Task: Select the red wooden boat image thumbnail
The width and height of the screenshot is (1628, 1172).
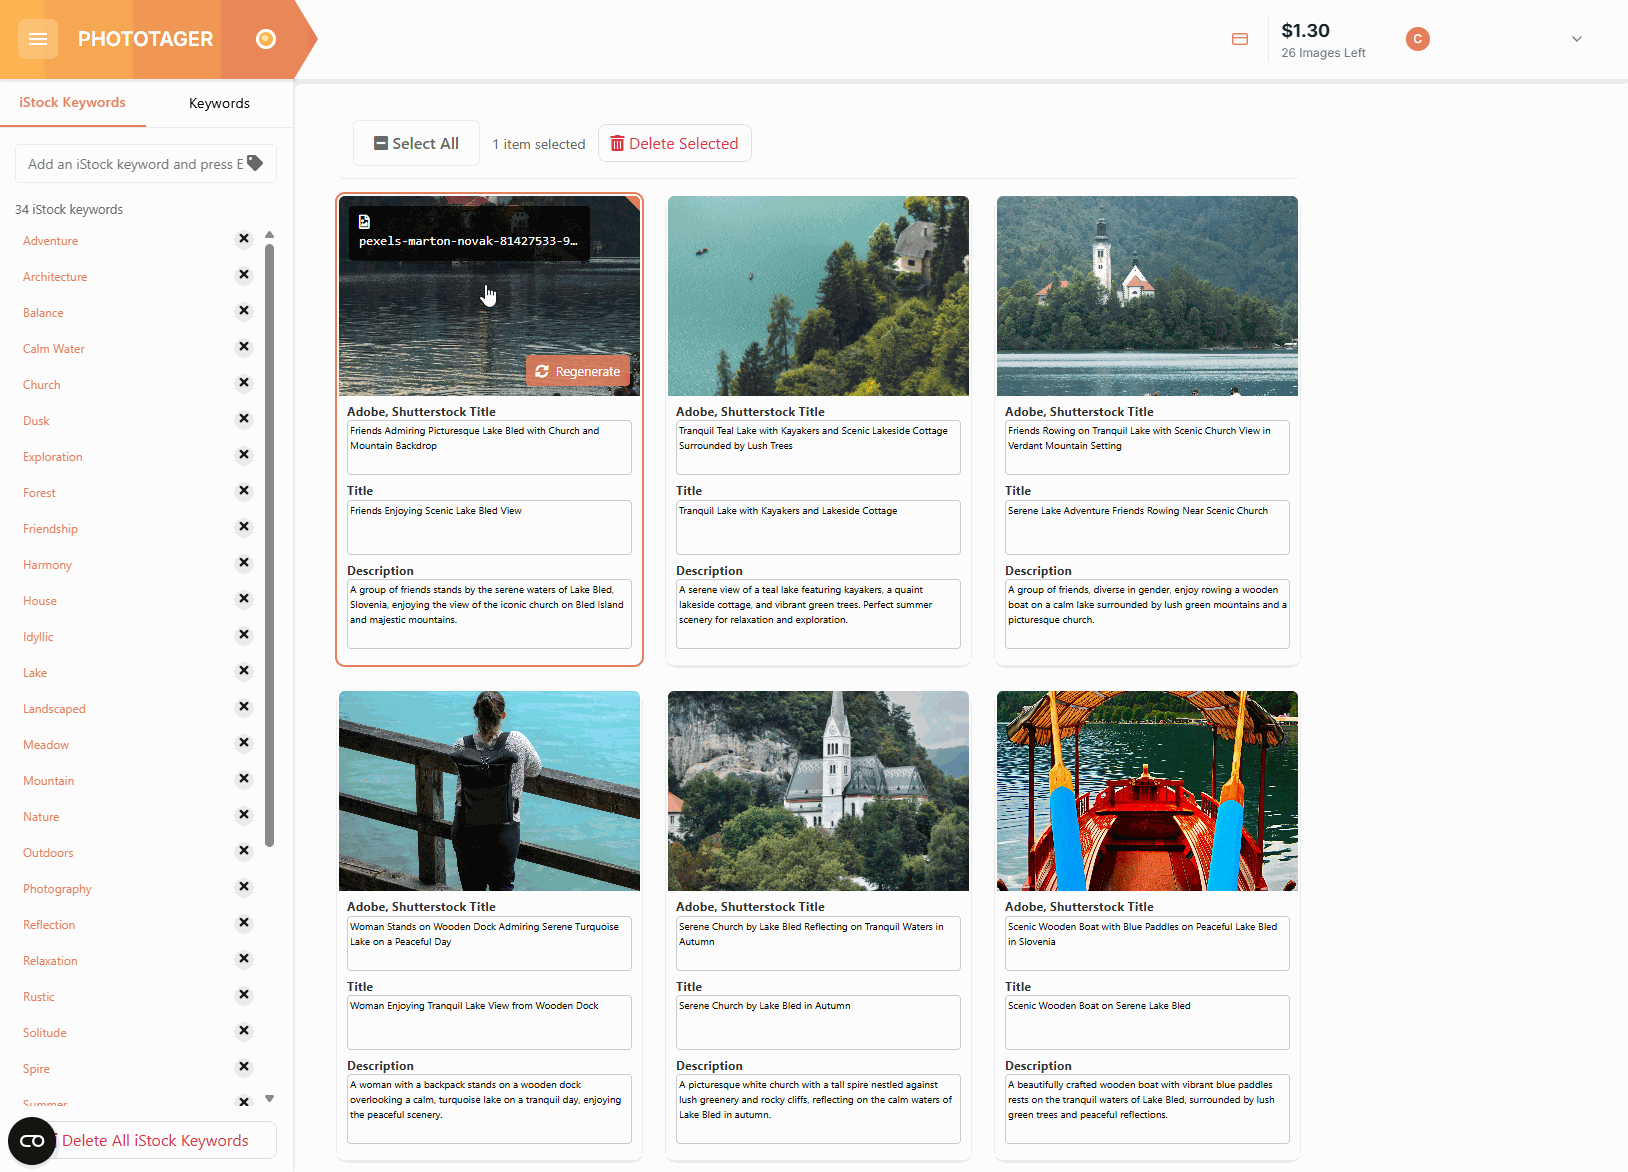Action: coord(1147,791)
